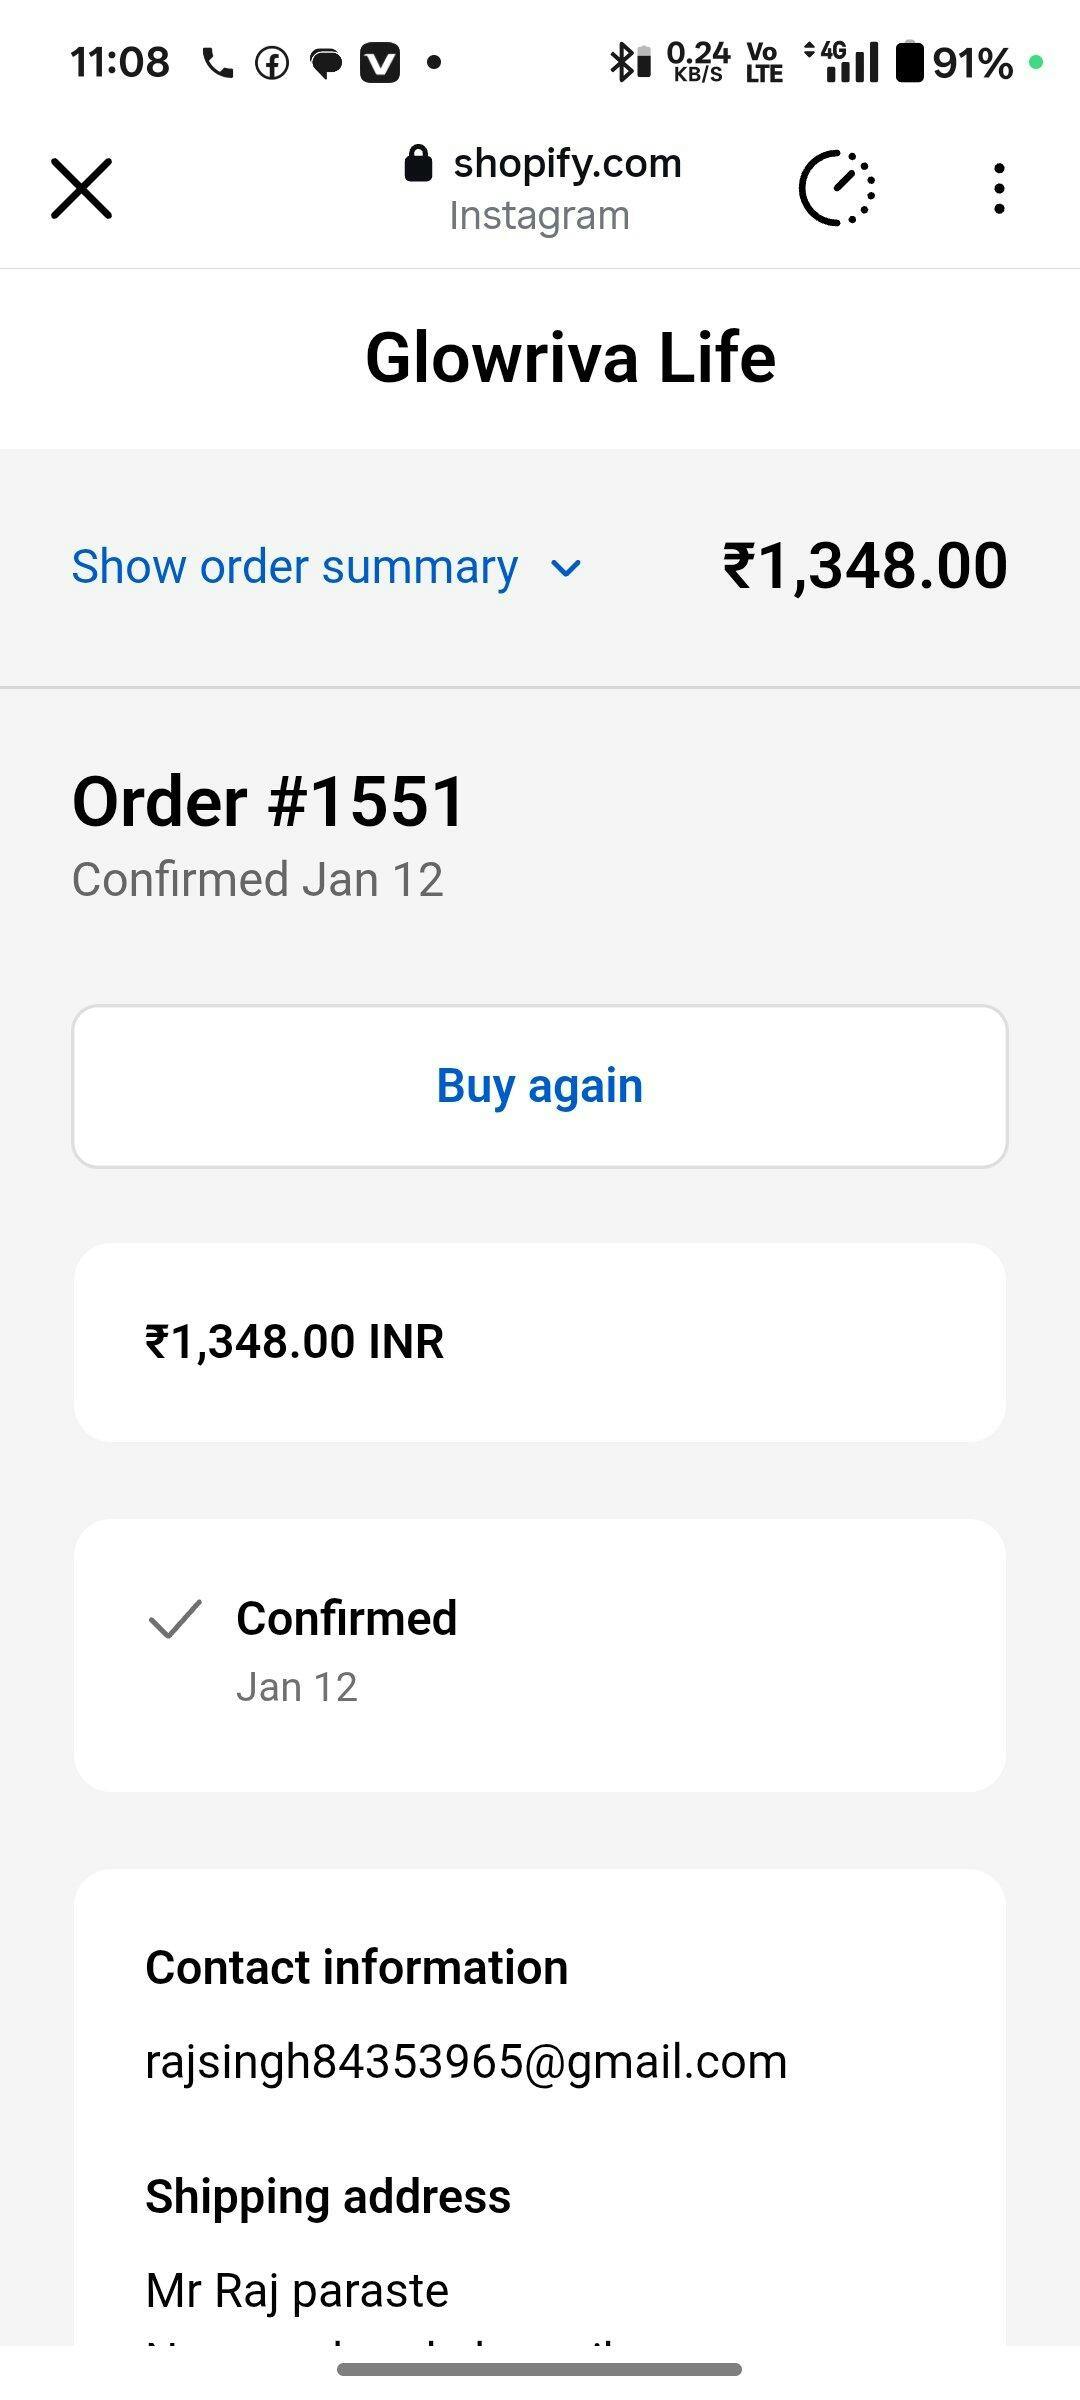Open the three-dot browser menu
This screenshot has width=1080, height=2400.
coord(998,188)
